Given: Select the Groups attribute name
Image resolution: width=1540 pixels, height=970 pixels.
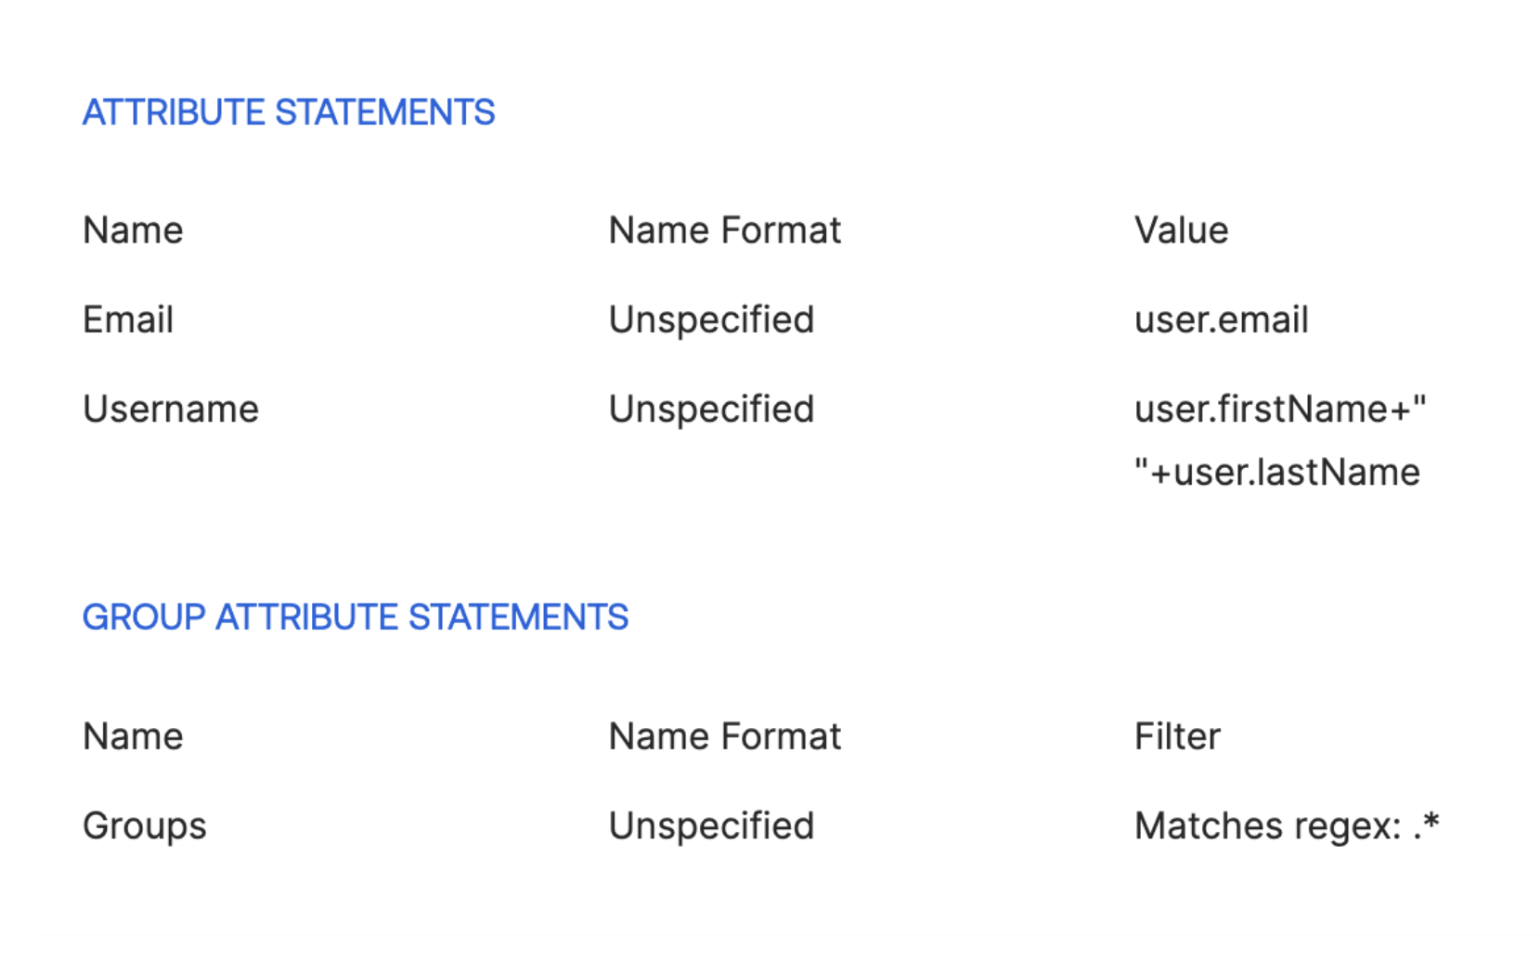Looking at the screenshot, I should [x=144, y=827].
